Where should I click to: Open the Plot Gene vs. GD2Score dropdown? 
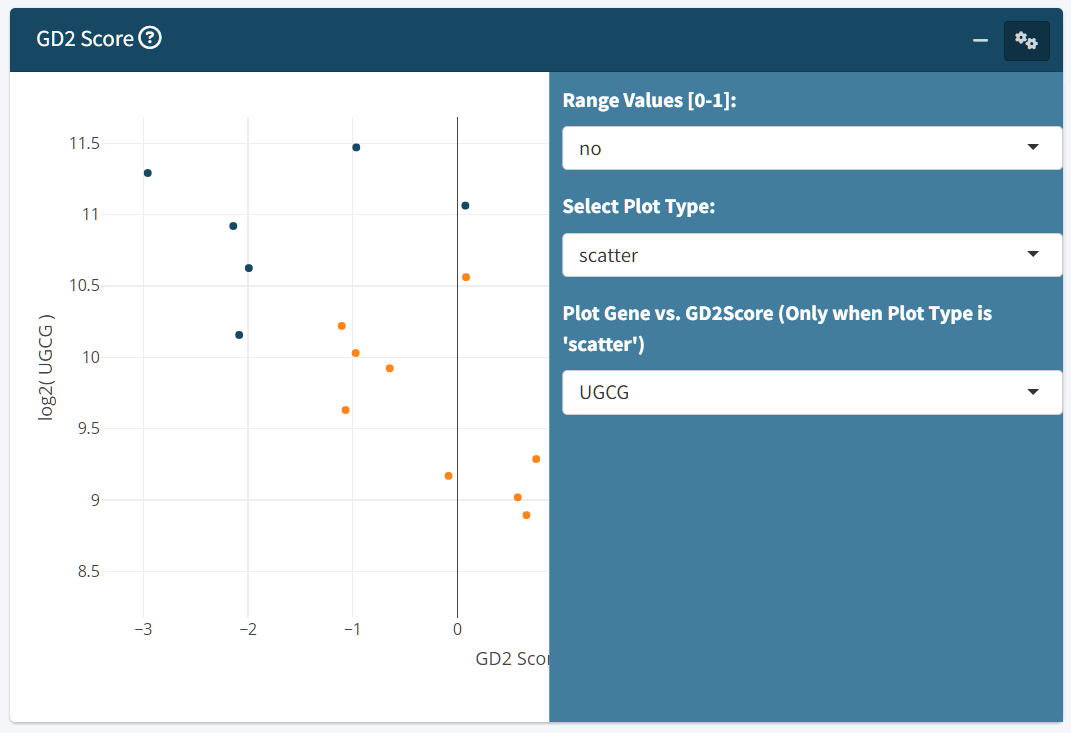click(811, 392)
